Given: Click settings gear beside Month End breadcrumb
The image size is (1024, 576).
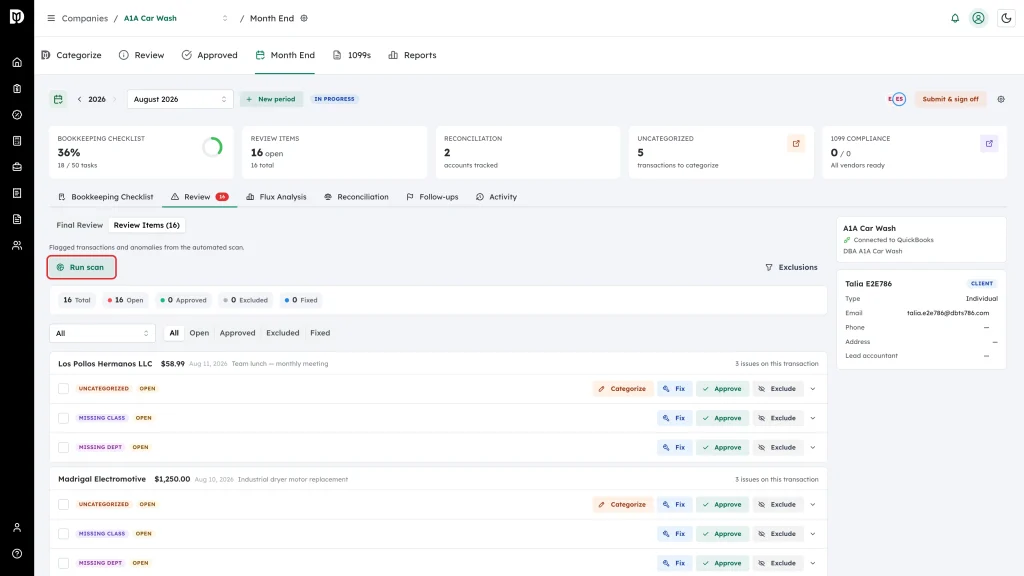Looking at the screenshot, I should click(304, 18).
